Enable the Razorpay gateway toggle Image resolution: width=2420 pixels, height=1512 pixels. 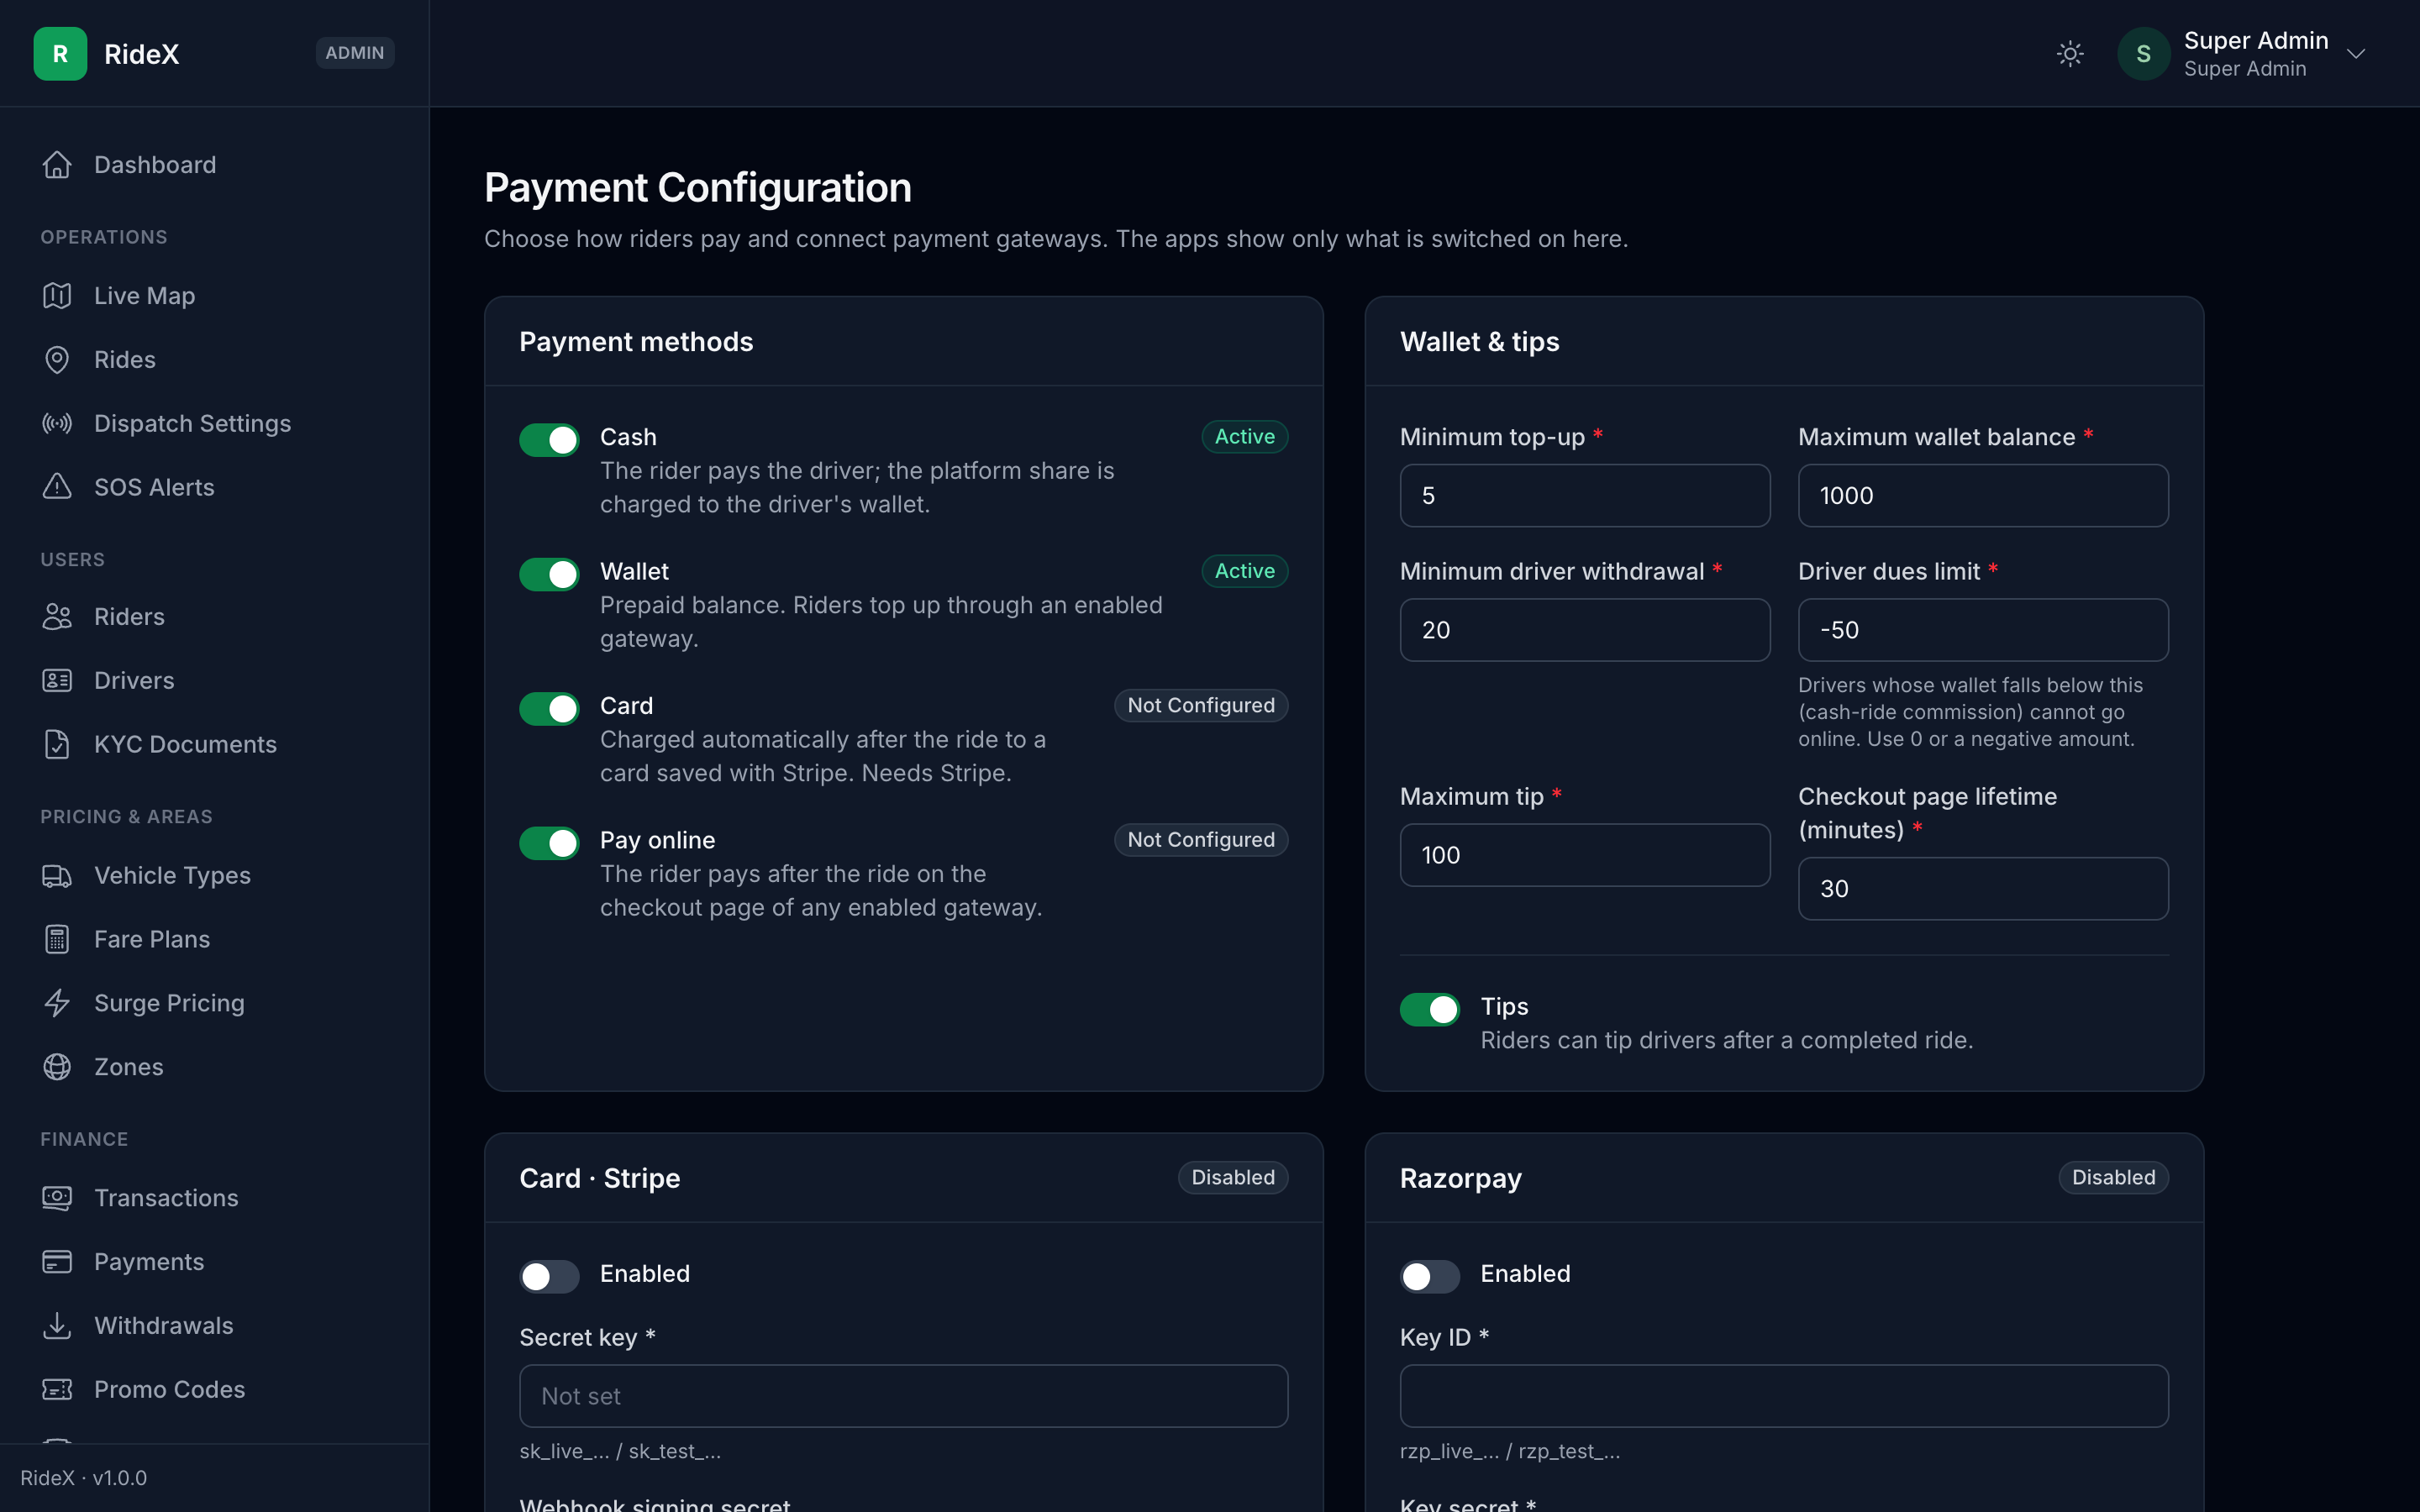click(x=1430, y=1277)
